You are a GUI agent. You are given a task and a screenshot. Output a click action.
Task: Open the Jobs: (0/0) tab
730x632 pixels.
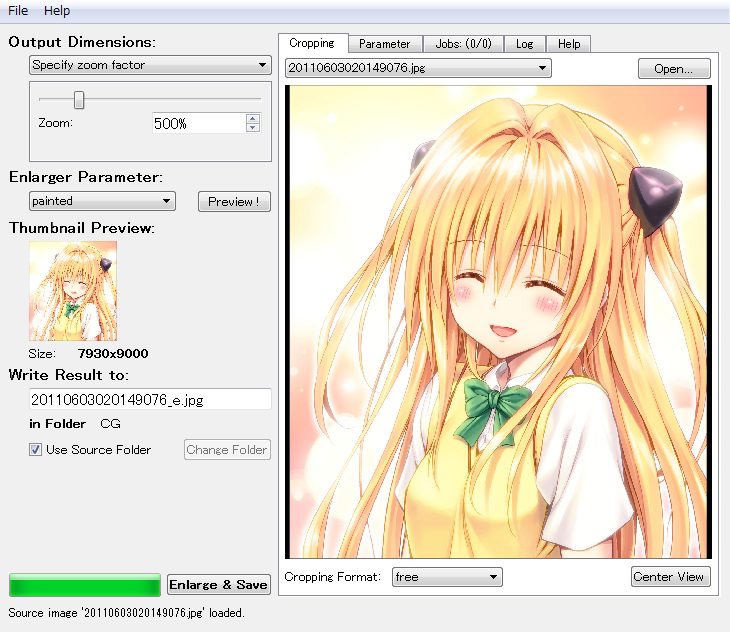pyautogui.click(x=463, y=44)
